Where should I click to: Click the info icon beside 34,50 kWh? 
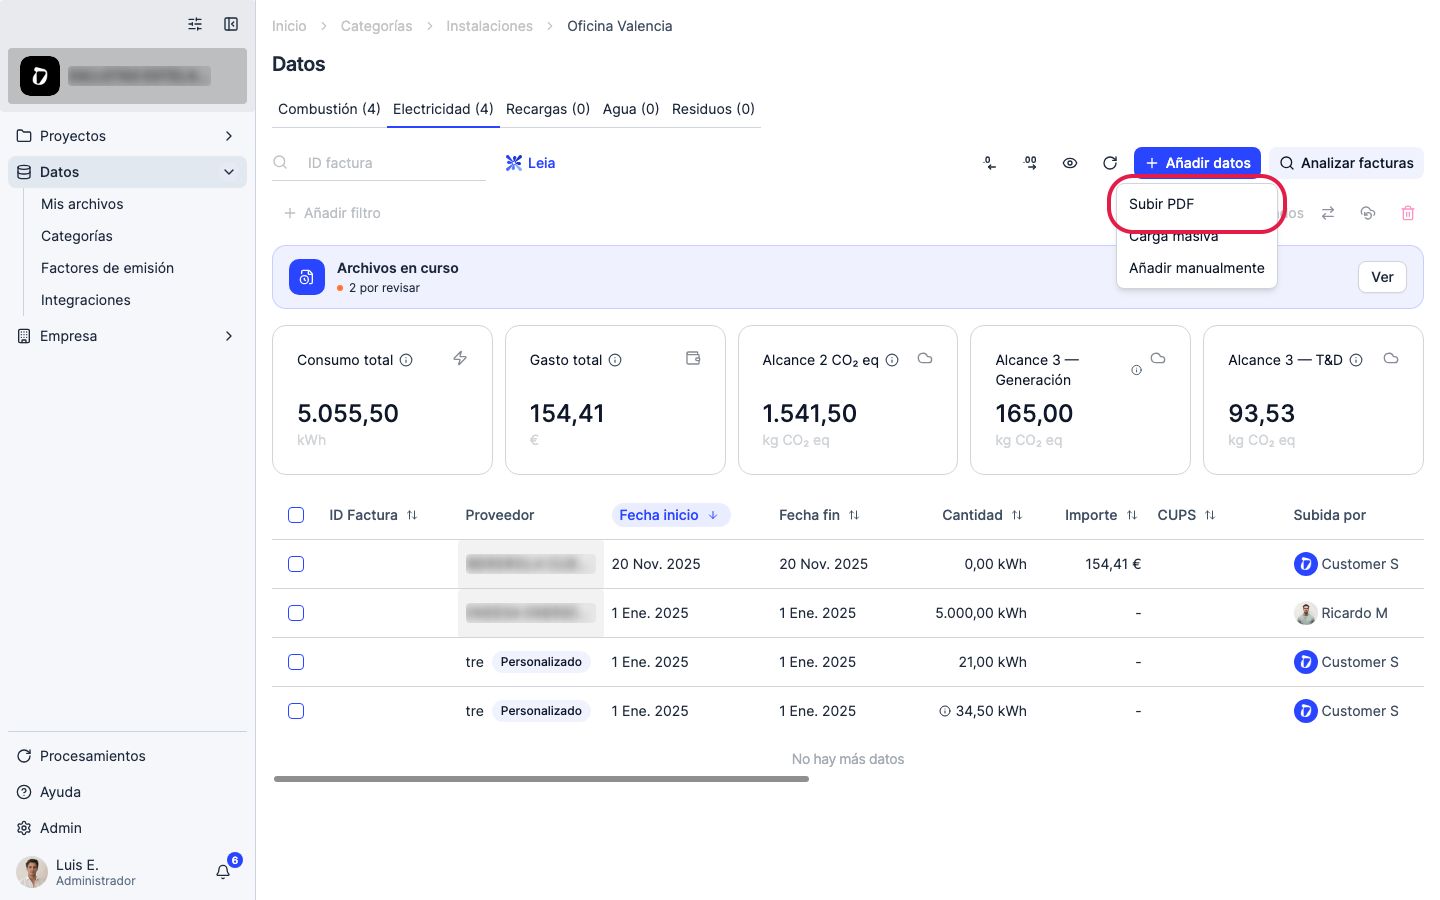(x=945, y=711)
